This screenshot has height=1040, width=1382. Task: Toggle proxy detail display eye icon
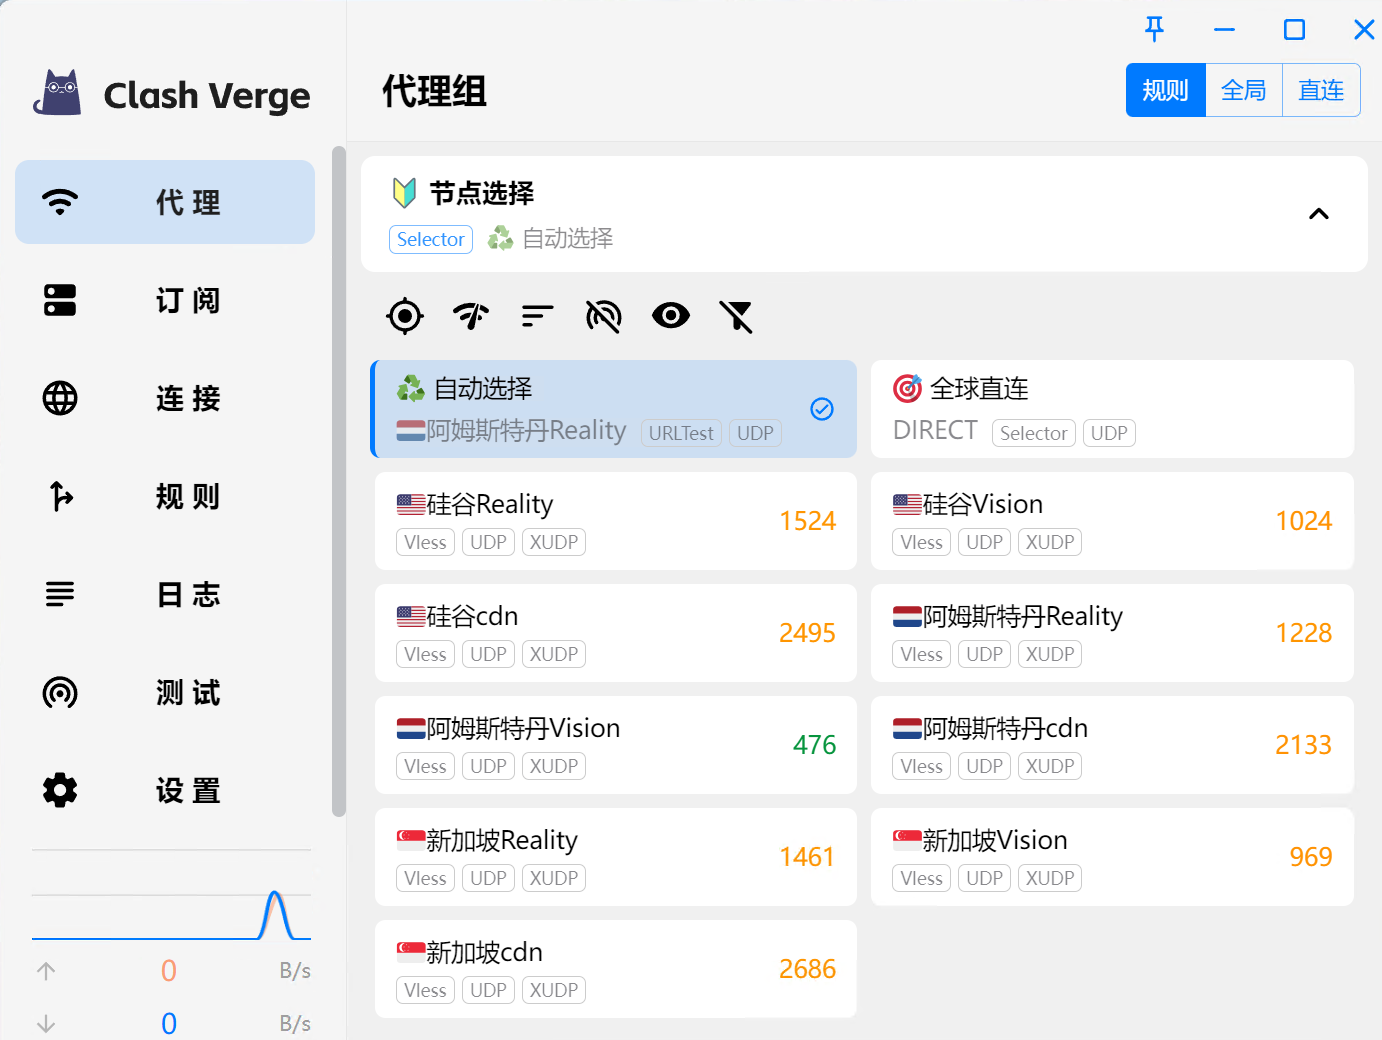(x=670, y=316)
